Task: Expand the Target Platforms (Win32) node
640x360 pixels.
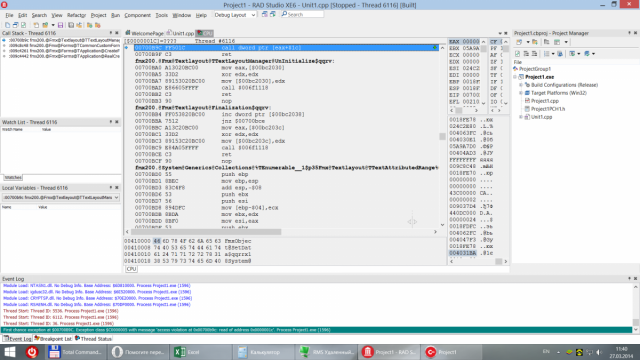Action: click(521, 93)
